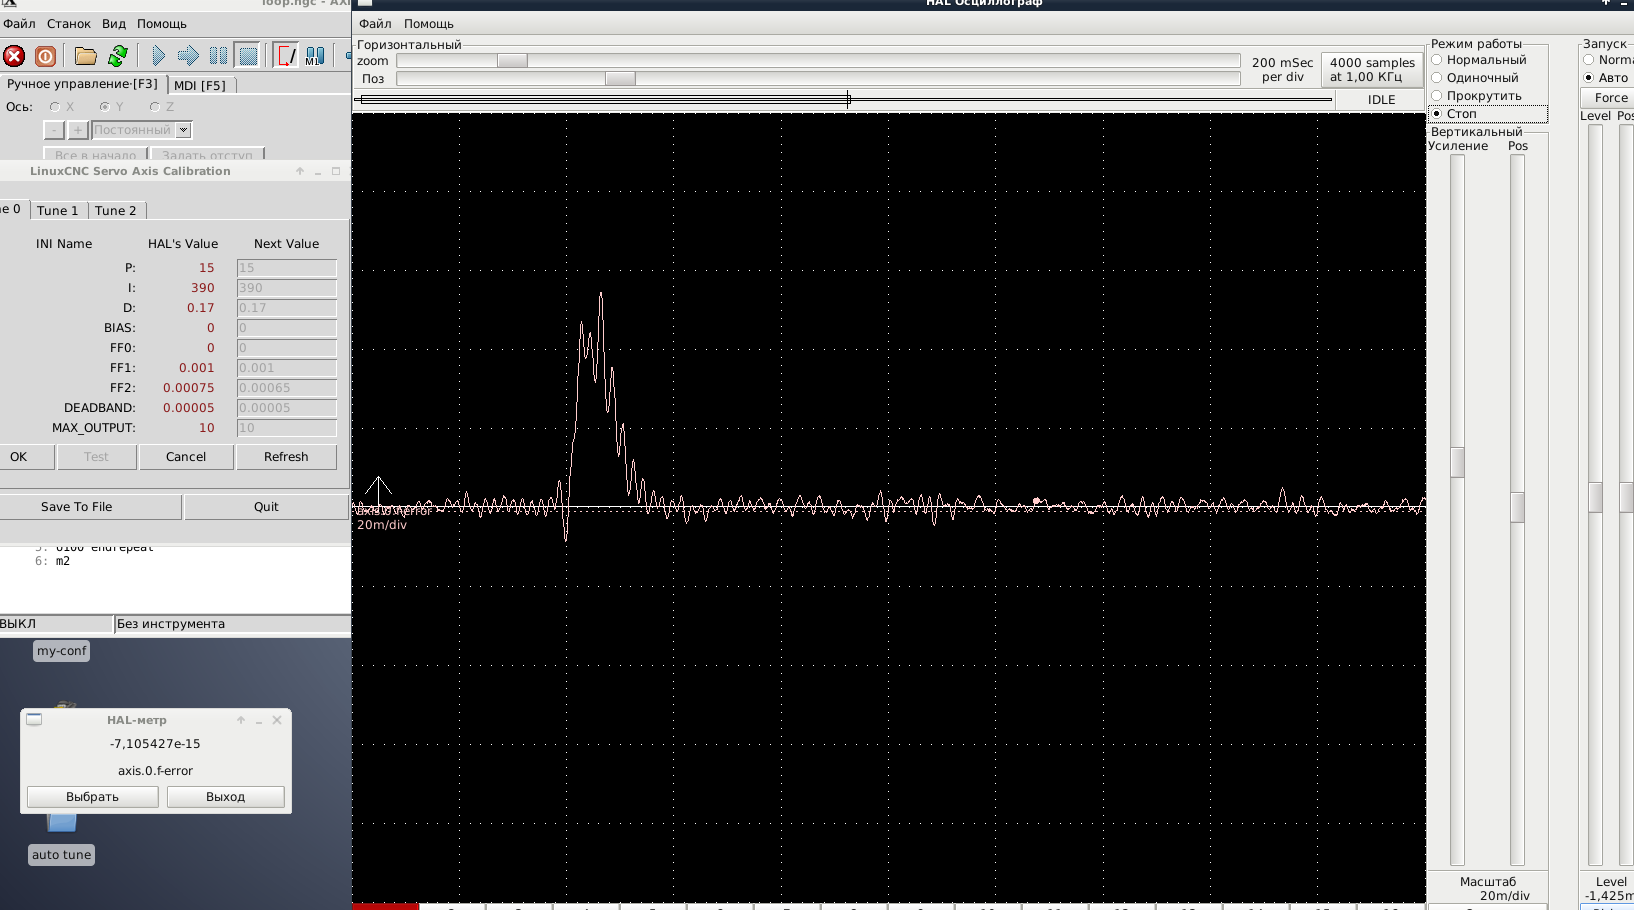Switch to Ручное управление [F3] tab

pos(82,84)
